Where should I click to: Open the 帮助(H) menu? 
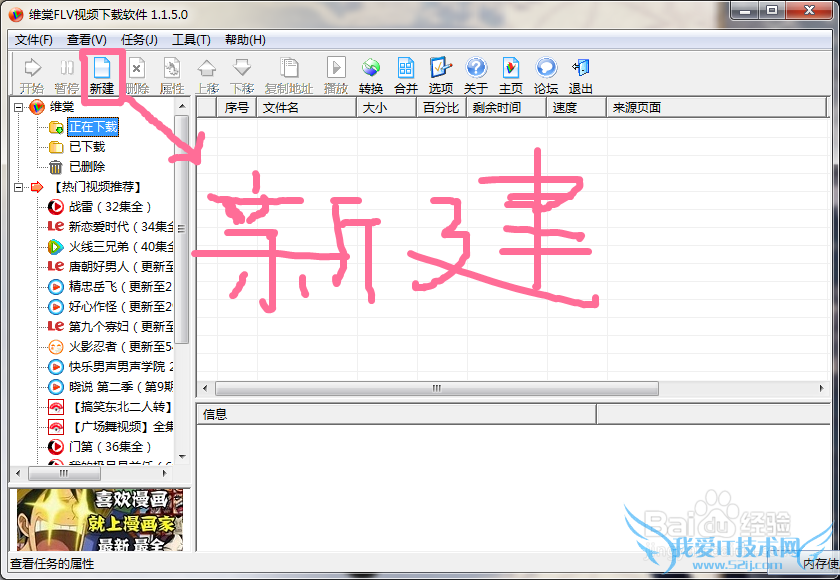pyautogui.click(x=245, y=40)
